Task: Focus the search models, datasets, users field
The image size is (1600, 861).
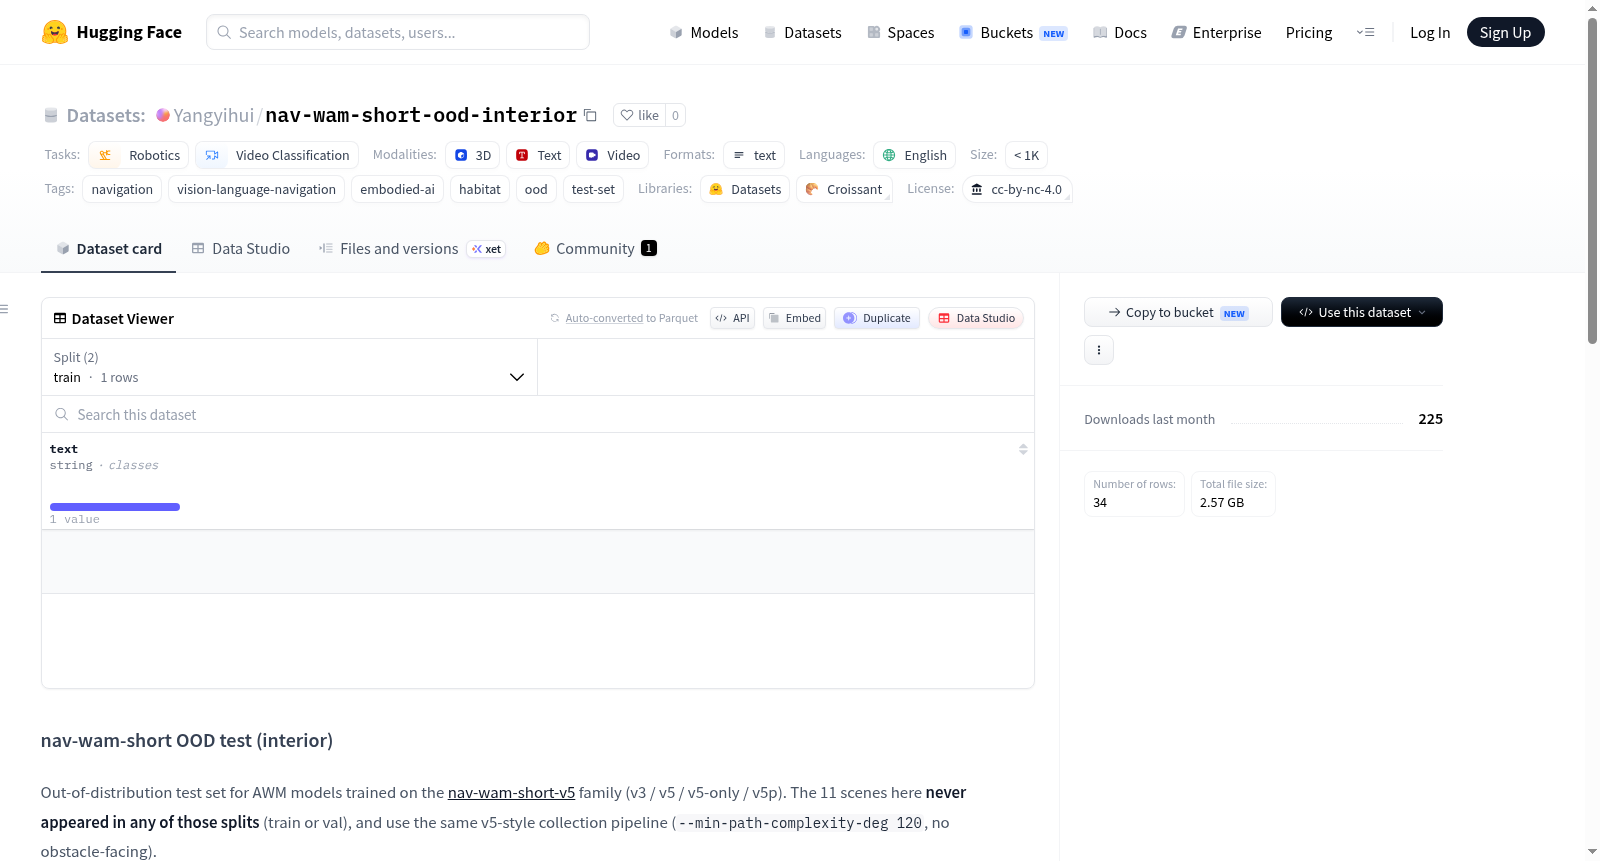Action: click(x=398, y=32)
